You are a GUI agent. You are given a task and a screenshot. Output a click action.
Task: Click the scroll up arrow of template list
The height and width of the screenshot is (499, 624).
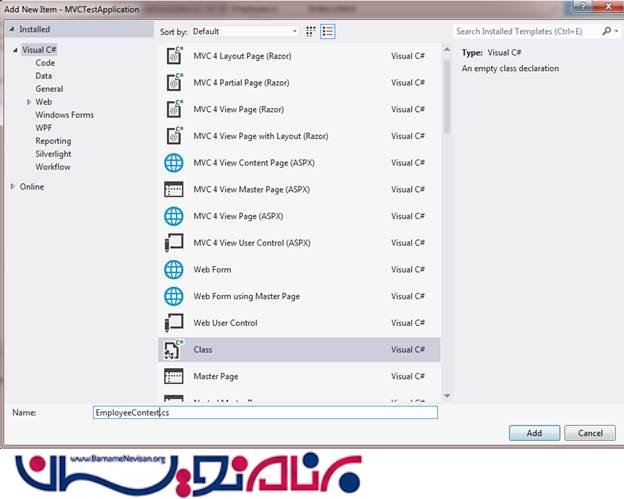pos(447,50)
